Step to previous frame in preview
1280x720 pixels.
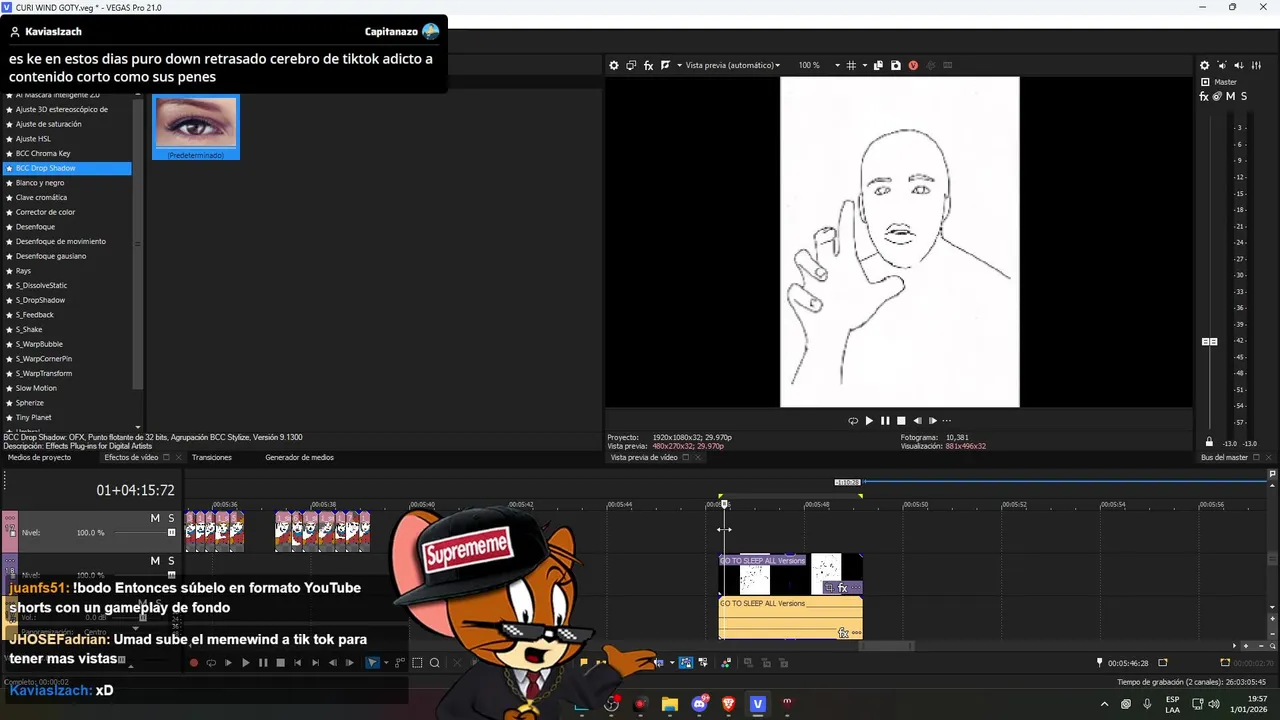pos(917,421)
